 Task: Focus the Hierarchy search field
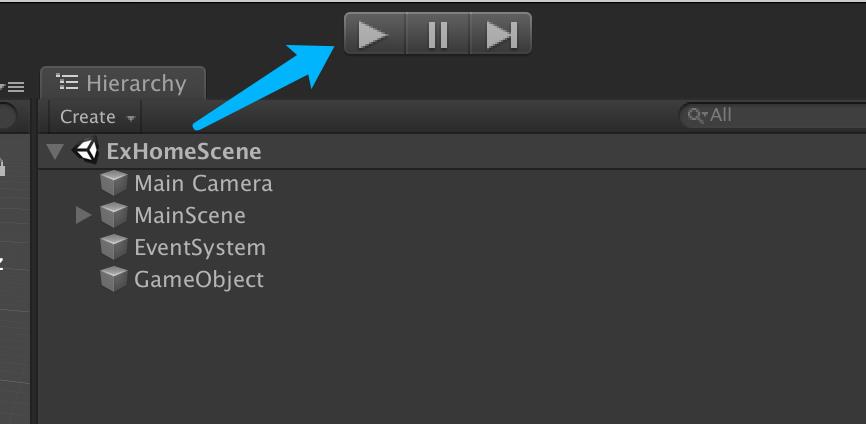pyautogui.click(x=773, y=115)
